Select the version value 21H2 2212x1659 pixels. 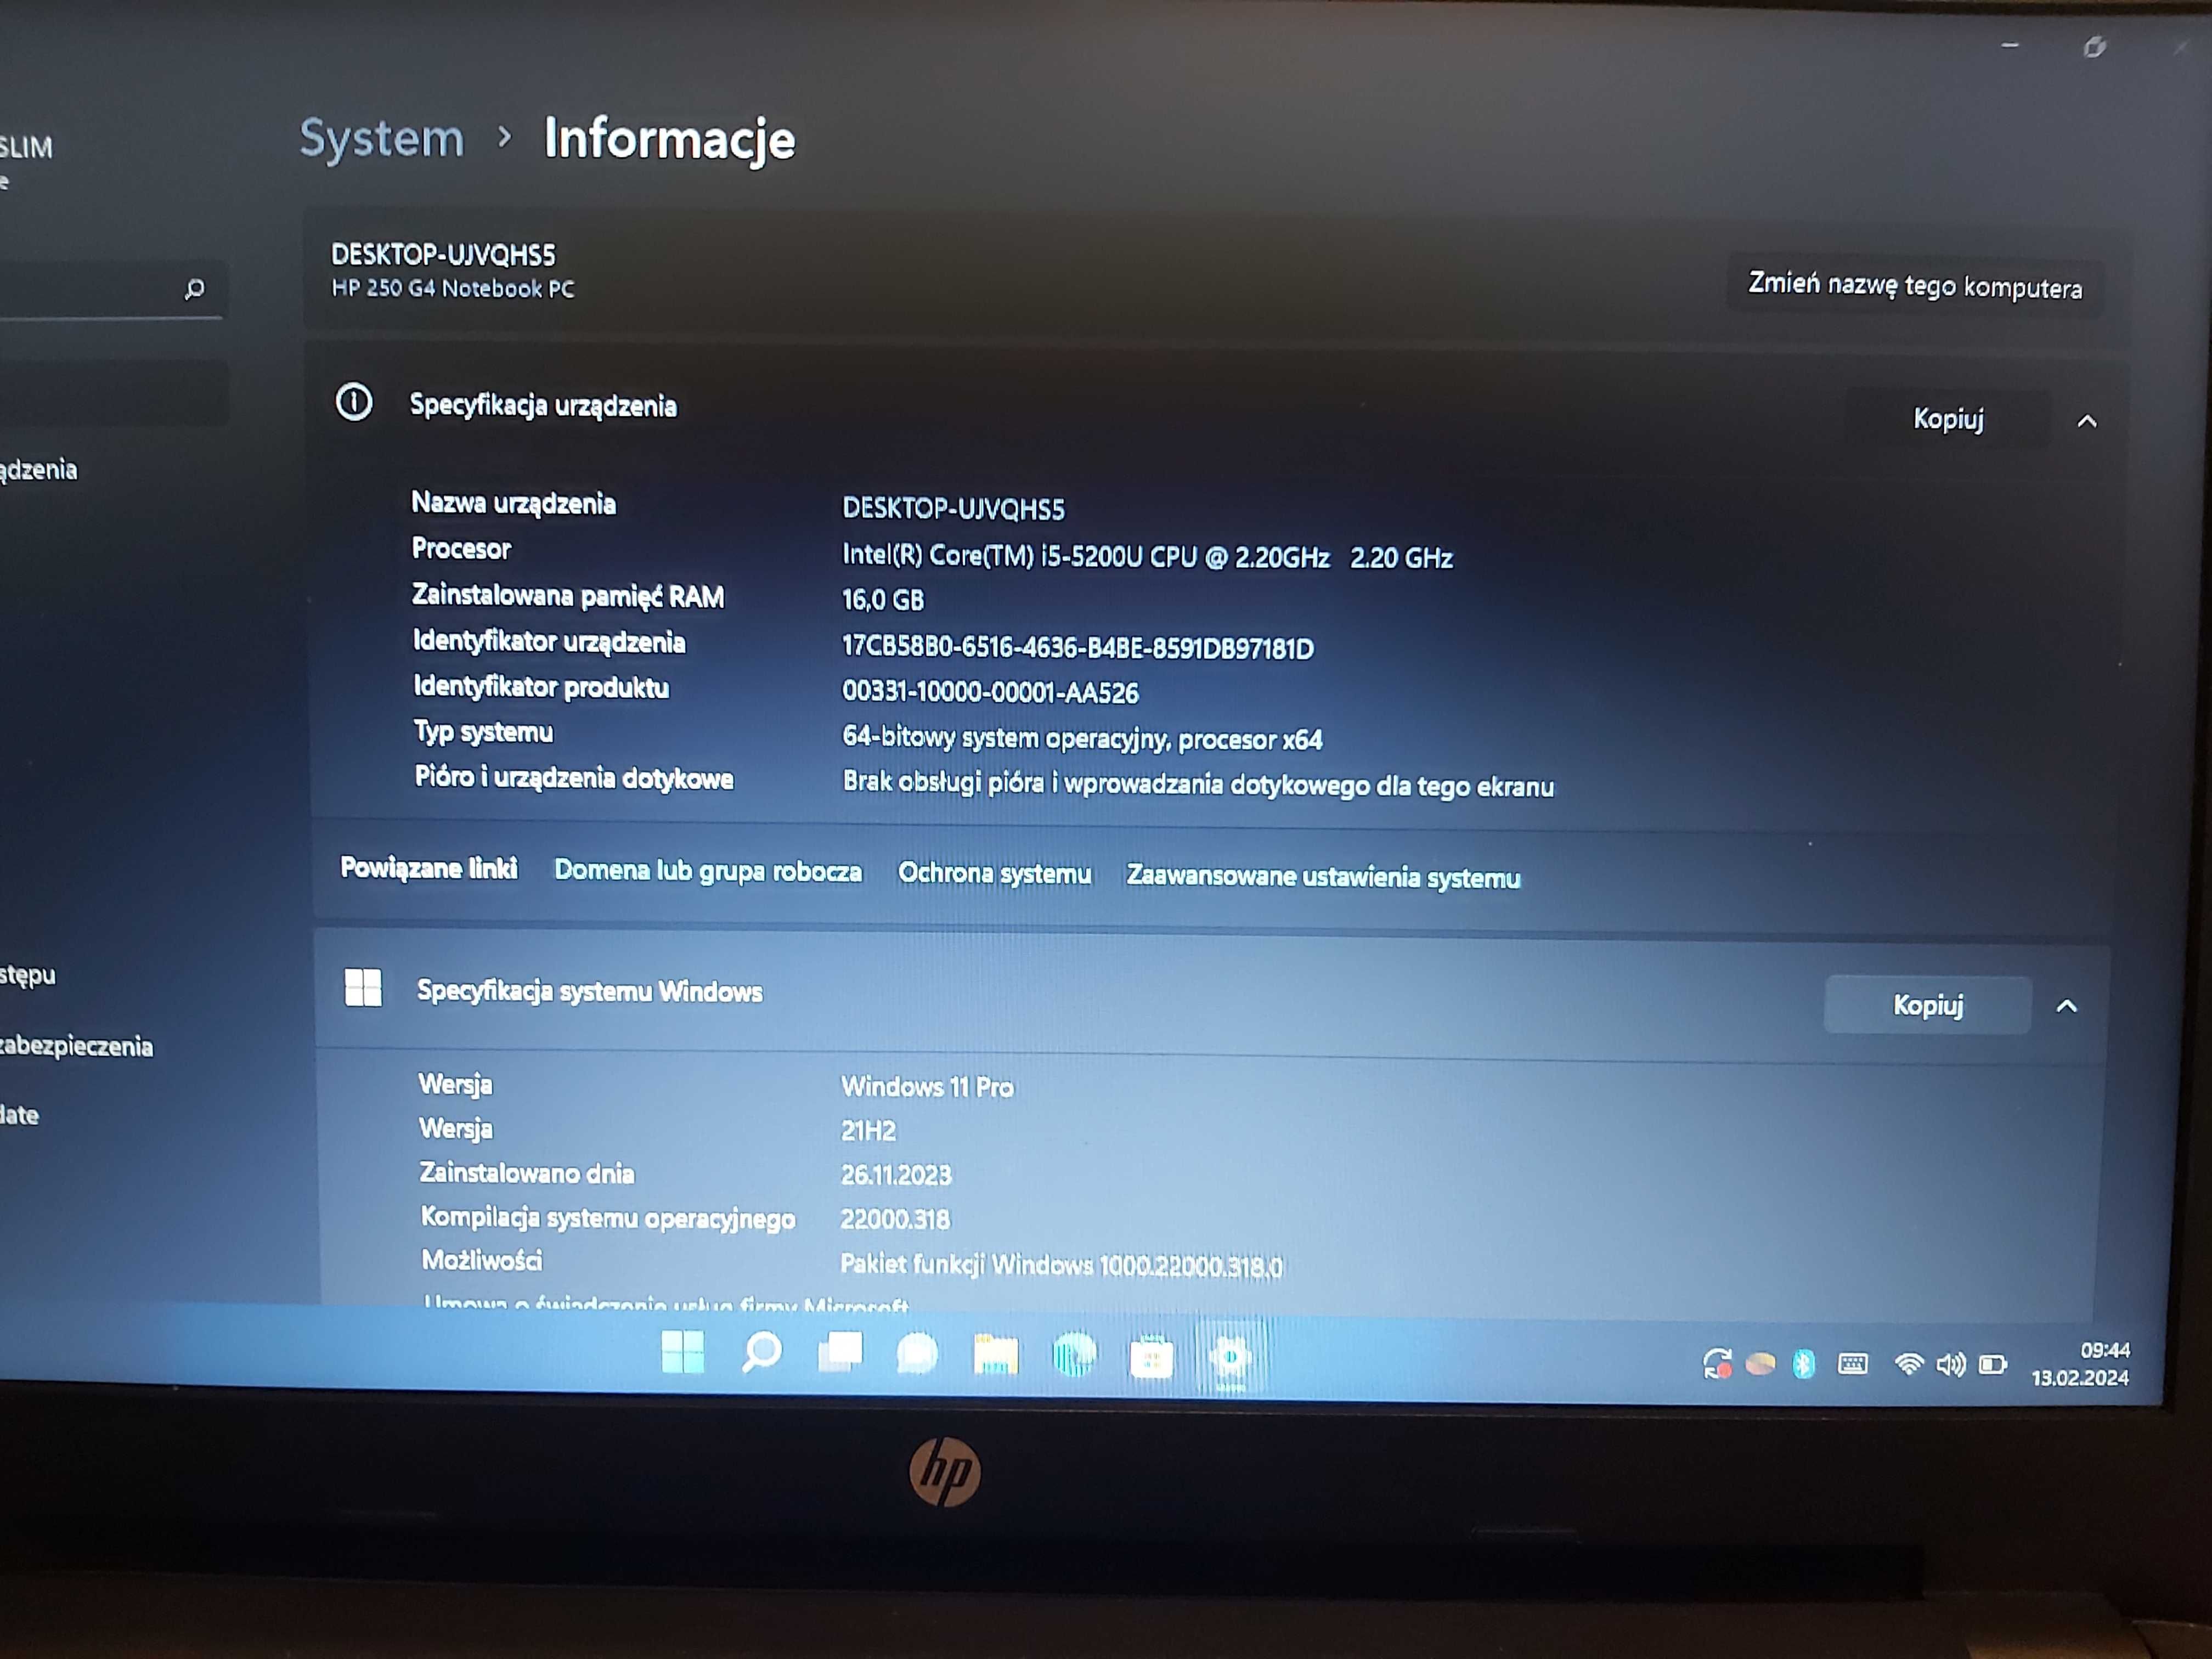[x=868, y=1130]
